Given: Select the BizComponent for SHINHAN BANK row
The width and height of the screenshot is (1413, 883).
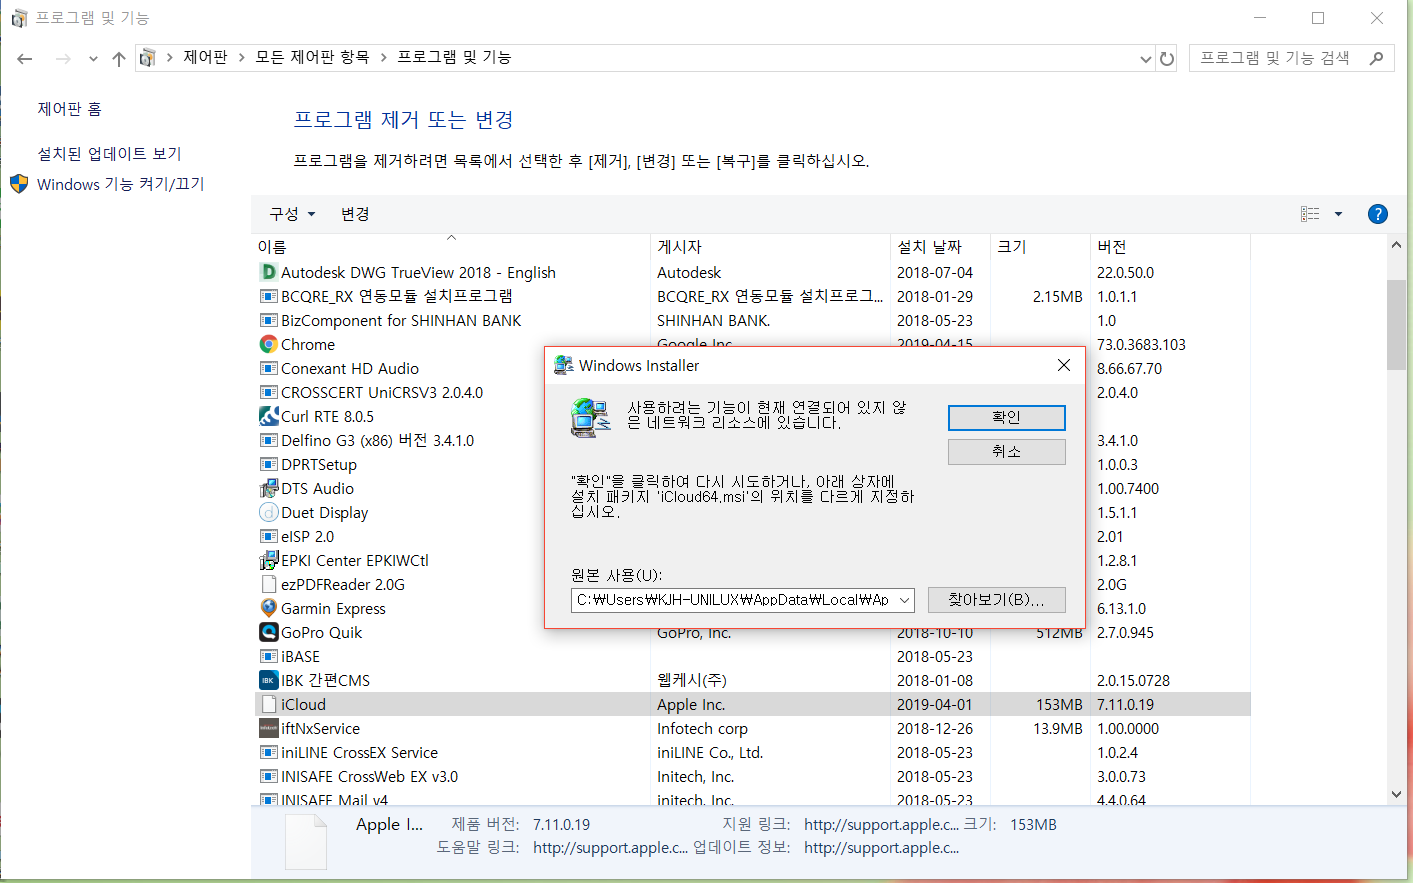Looking at the screenshot, I should click(753, 320).
